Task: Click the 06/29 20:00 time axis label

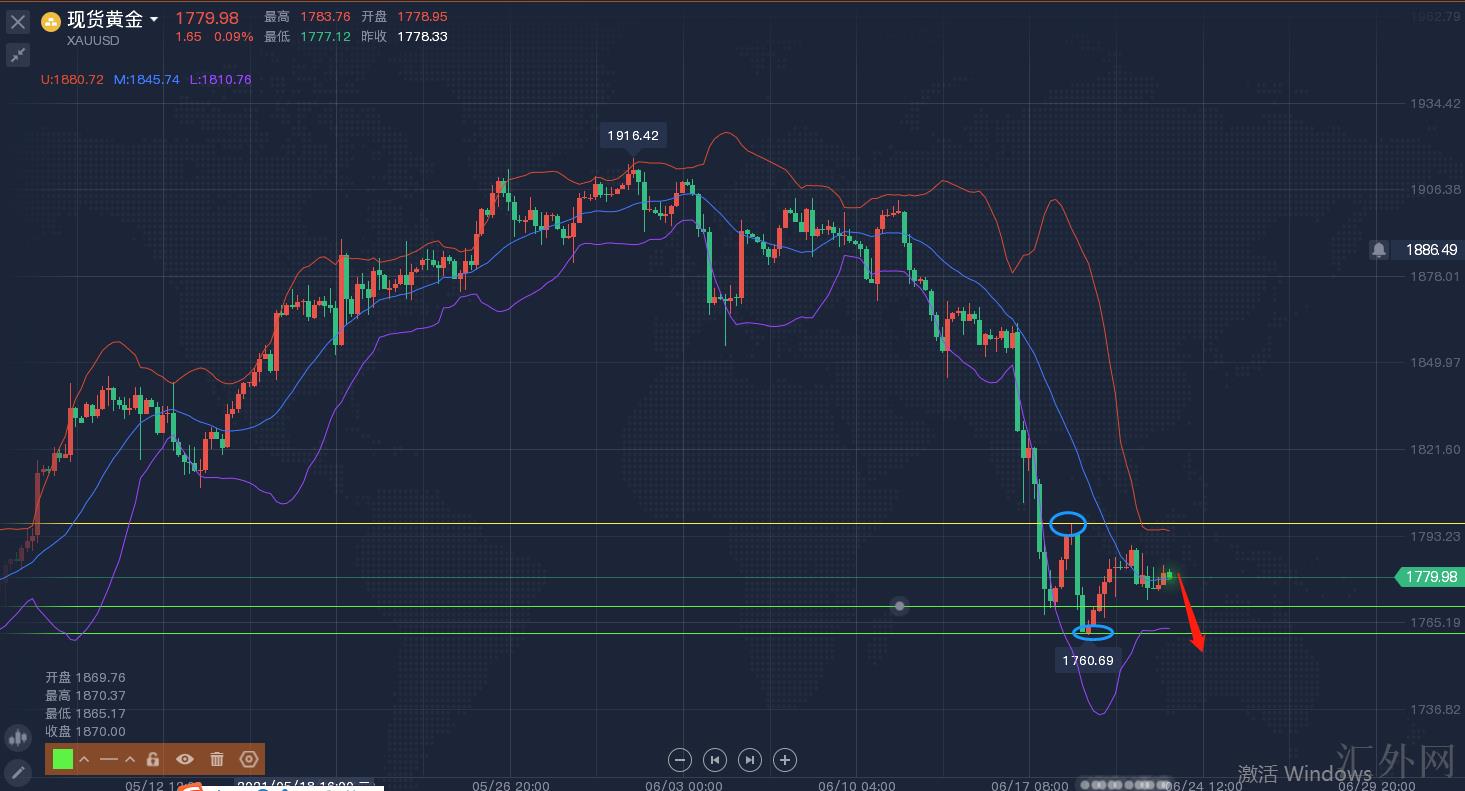Action: [1376, 785]
